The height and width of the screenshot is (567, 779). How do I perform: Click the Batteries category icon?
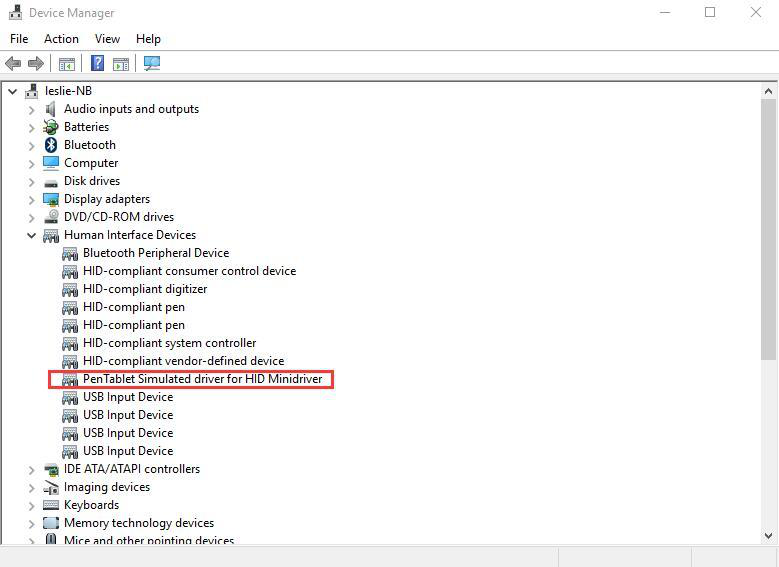coord(51,127)
